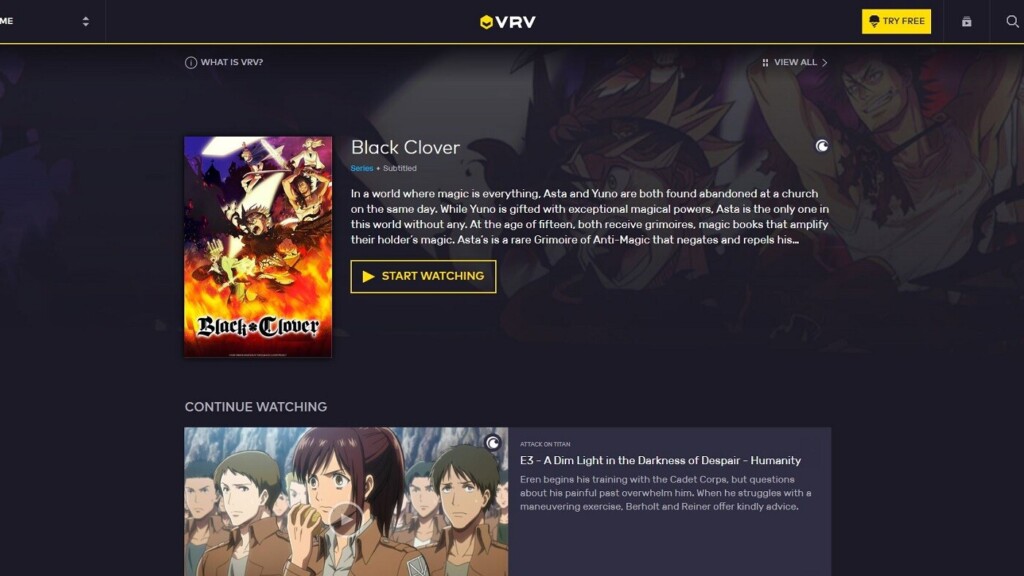Click the Crunchyroll badge on Attack on Titan thumbnail
The width and height of the screenshot is (1024, 576).
click(x=492, y=443)
